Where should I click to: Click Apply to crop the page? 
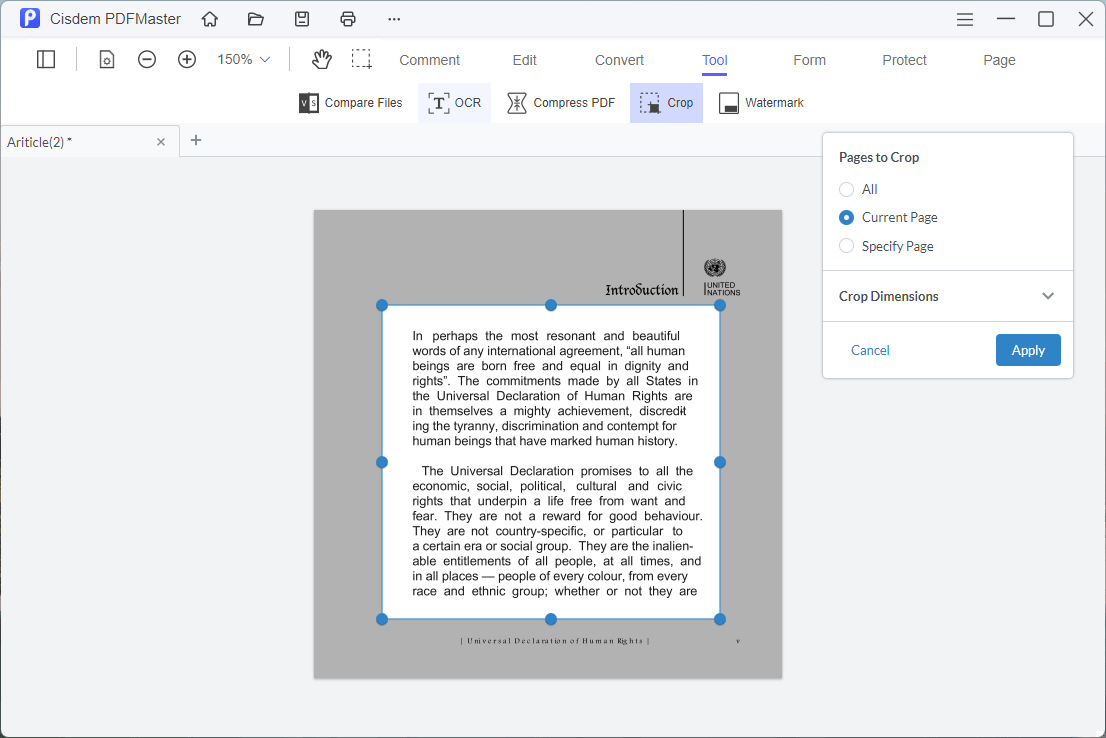point(1028,350)
